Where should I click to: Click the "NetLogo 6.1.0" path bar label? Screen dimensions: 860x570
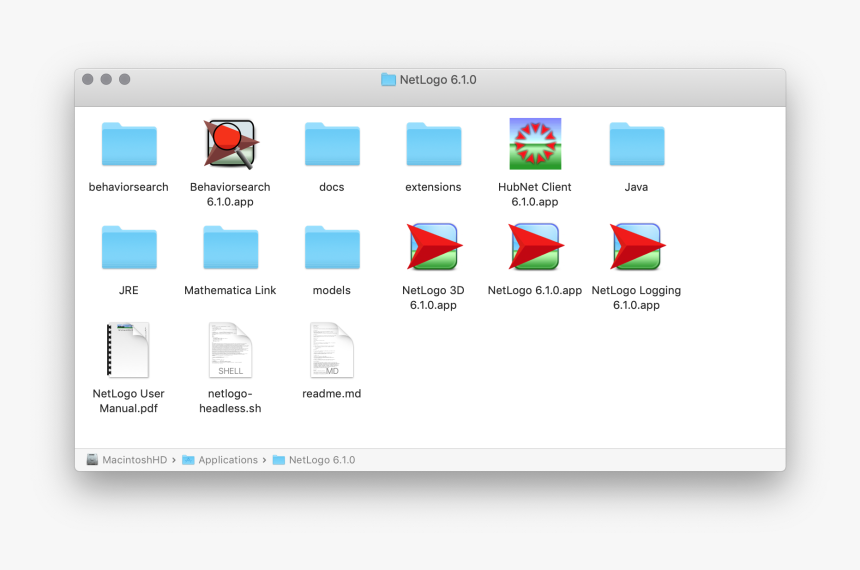tap(322, 460)
